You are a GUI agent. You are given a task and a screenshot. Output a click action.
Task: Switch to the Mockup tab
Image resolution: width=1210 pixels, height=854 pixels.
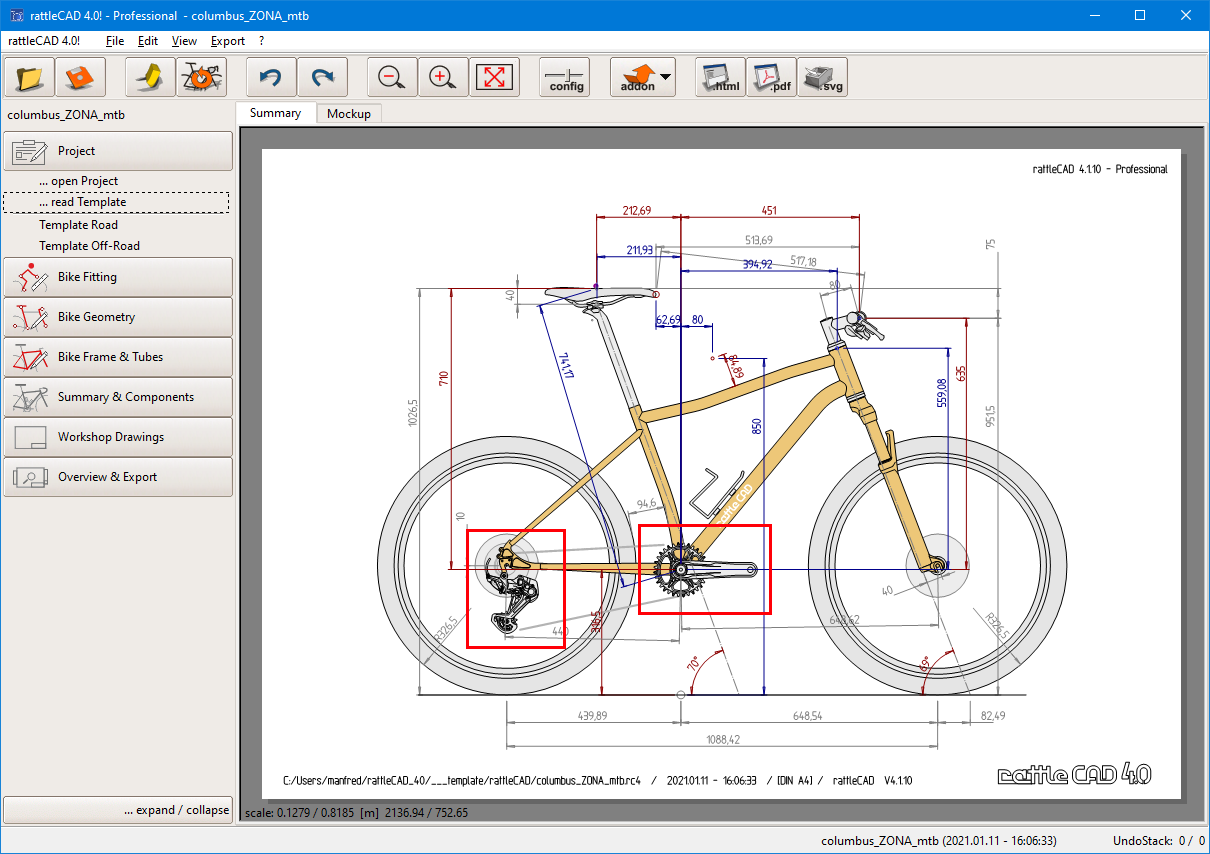pyautogui.click(x=349, y=114)
